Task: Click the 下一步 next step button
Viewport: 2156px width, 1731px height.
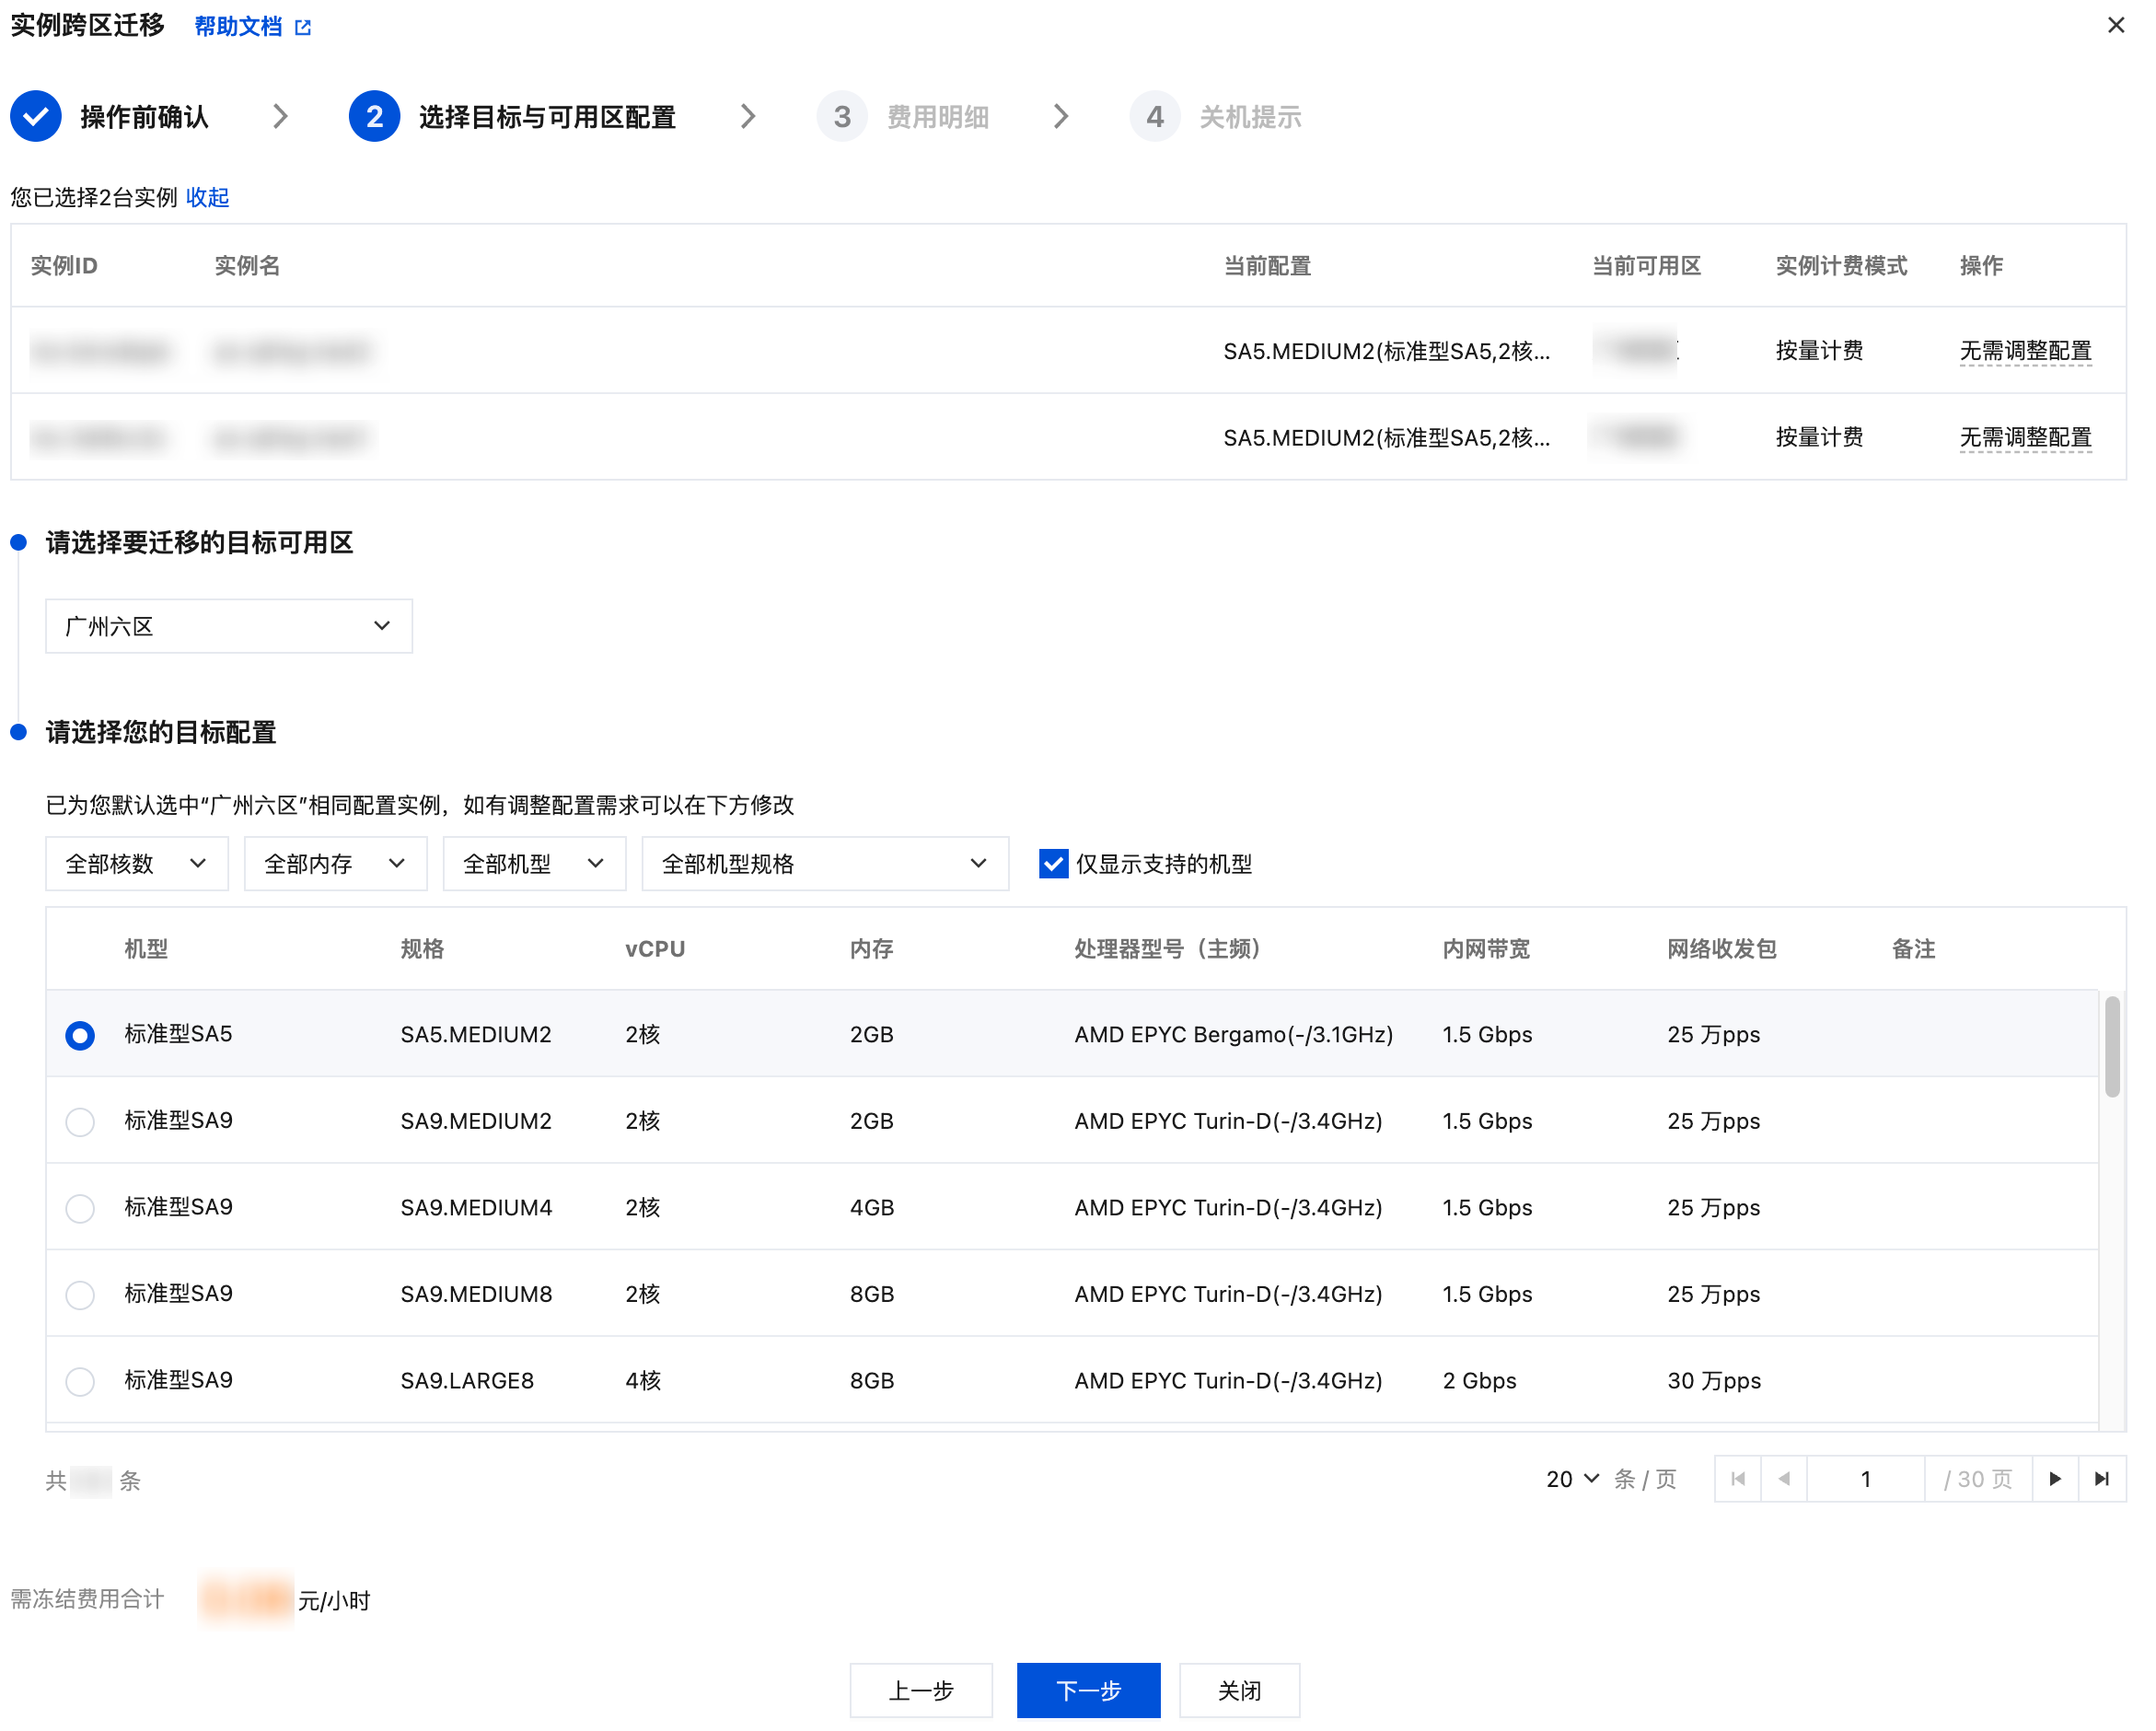Action: (x=1088, y=1690)
